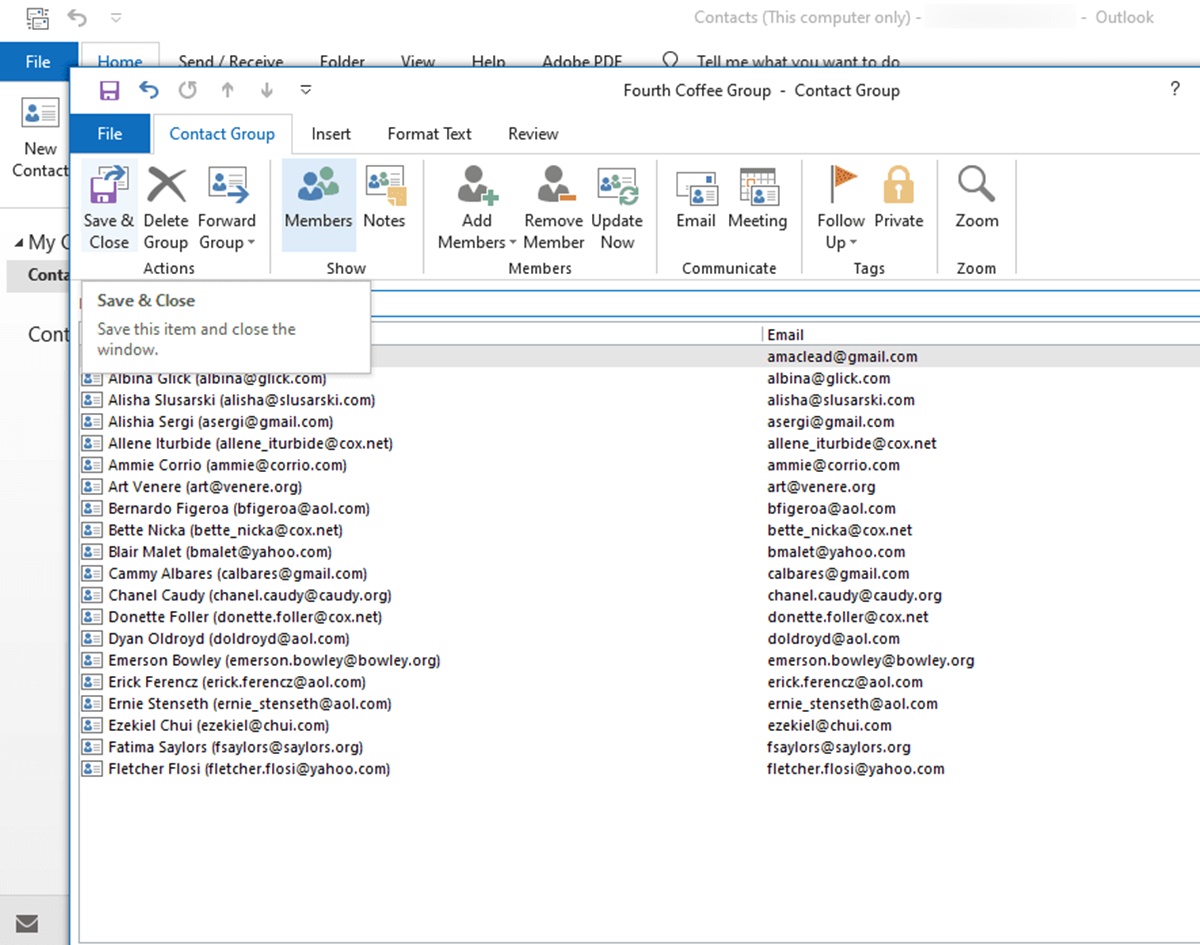Select the Bernardo Figeroa member row

[239, 509]
